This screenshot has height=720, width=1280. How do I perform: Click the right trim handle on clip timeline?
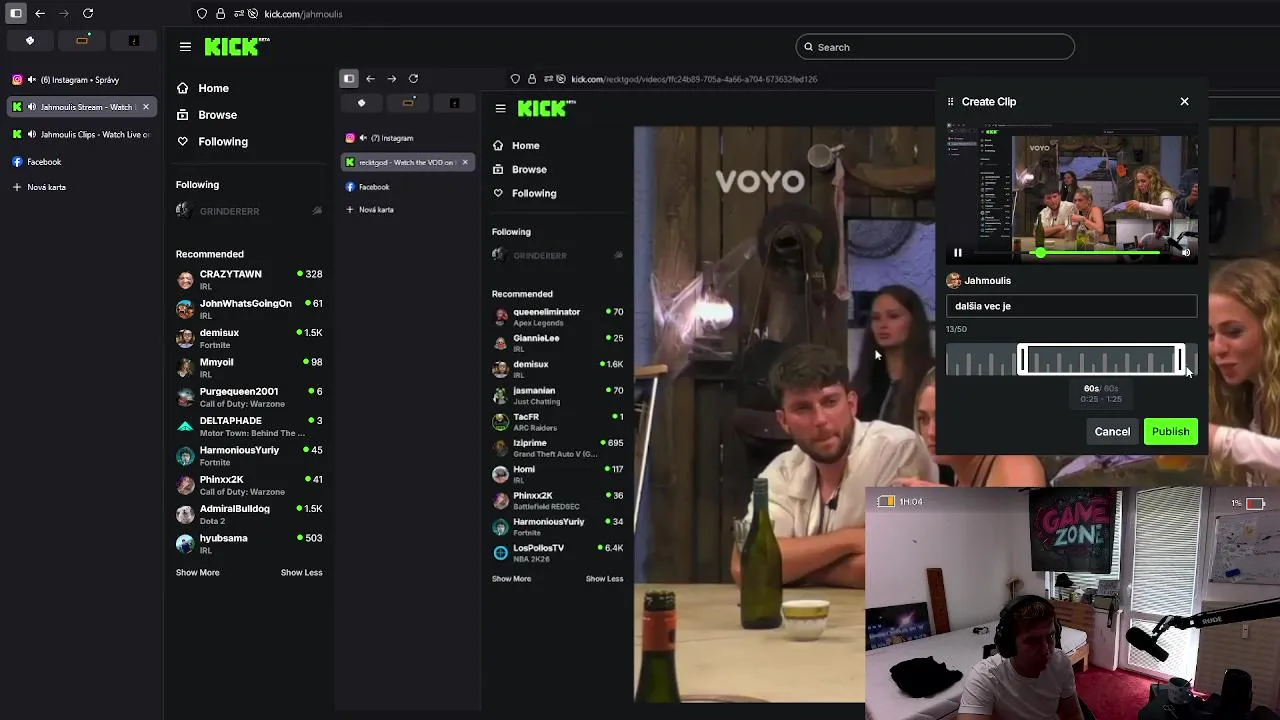[x=1180, y=360]
